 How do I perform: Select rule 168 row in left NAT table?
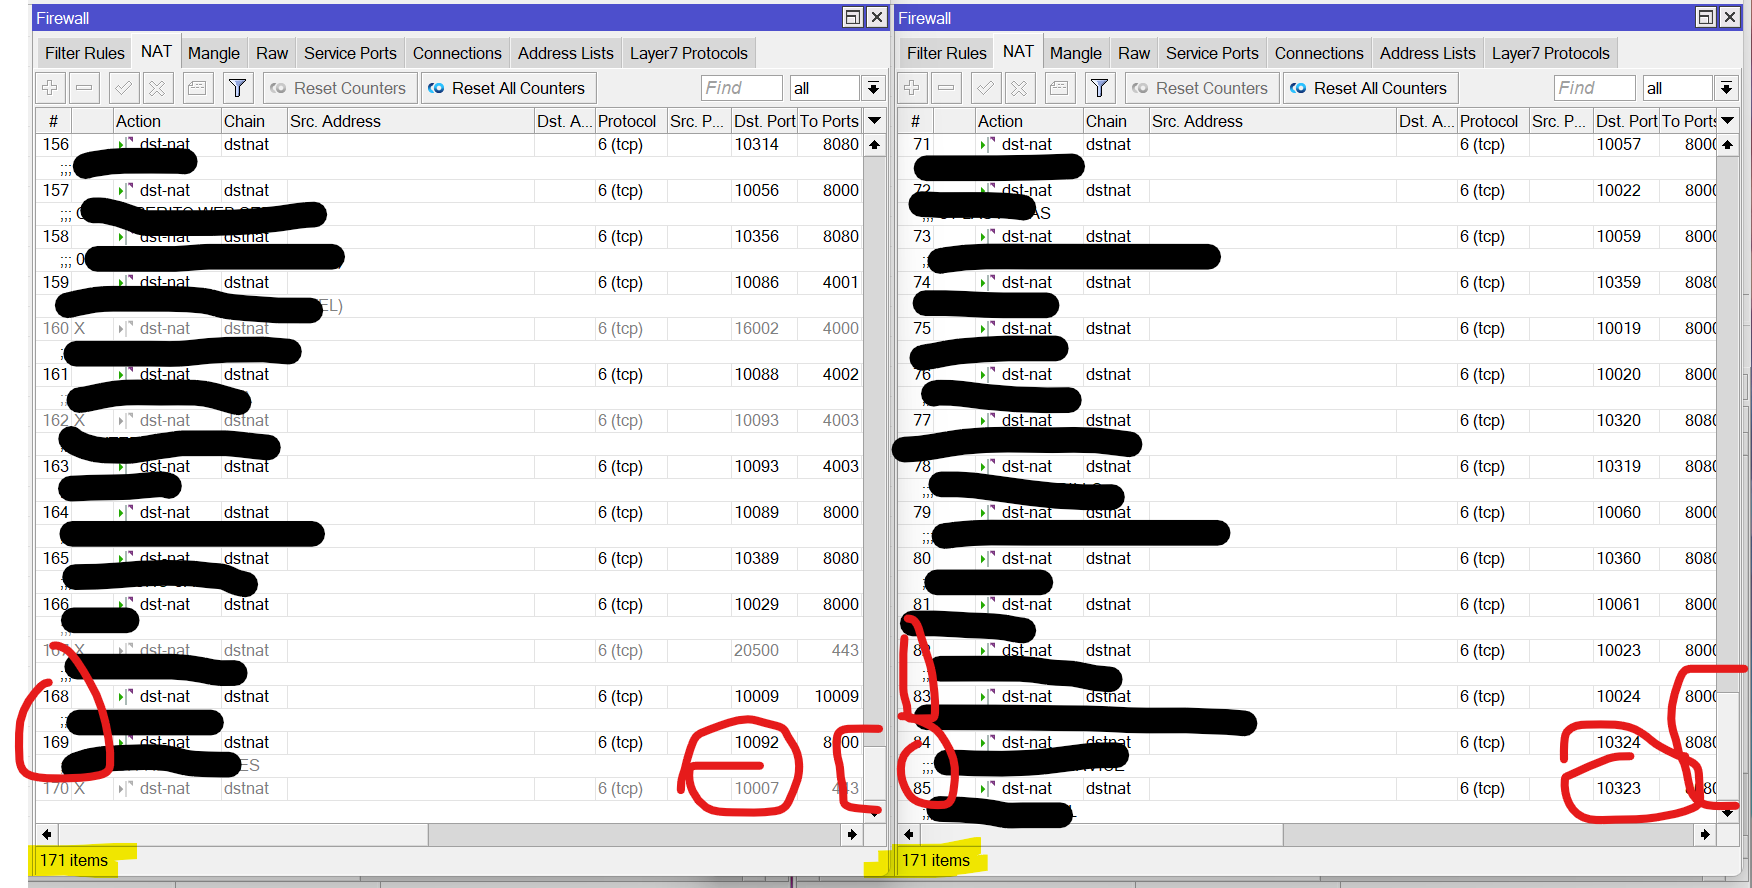(449, 696)
